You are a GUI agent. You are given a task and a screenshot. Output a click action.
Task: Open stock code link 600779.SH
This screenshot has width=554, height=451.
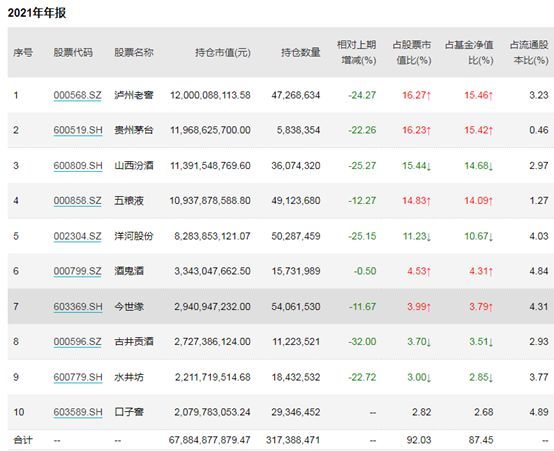[x=78, y=377]
